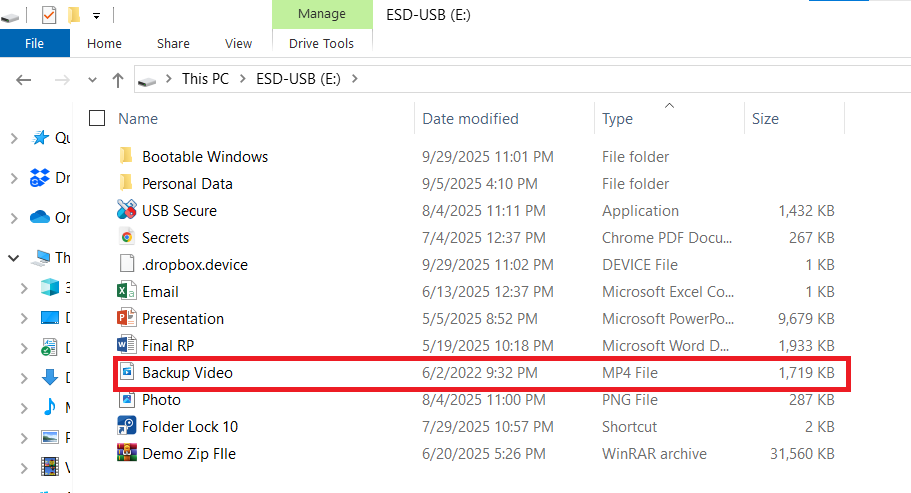
Task: Click the Forward arrow button
Action: [x=62, y=80]
